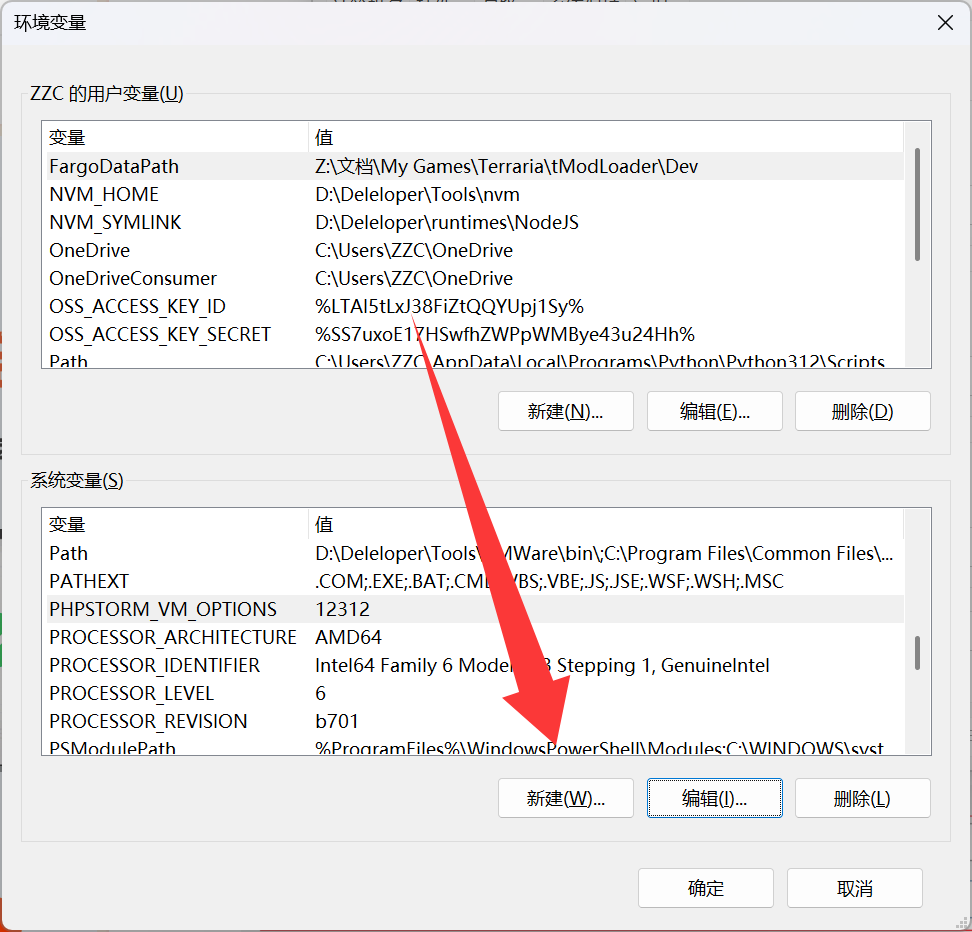Screen dimensions: 972x932
Task: Click 删除(D) under user variables
Action: click(862, 411)
